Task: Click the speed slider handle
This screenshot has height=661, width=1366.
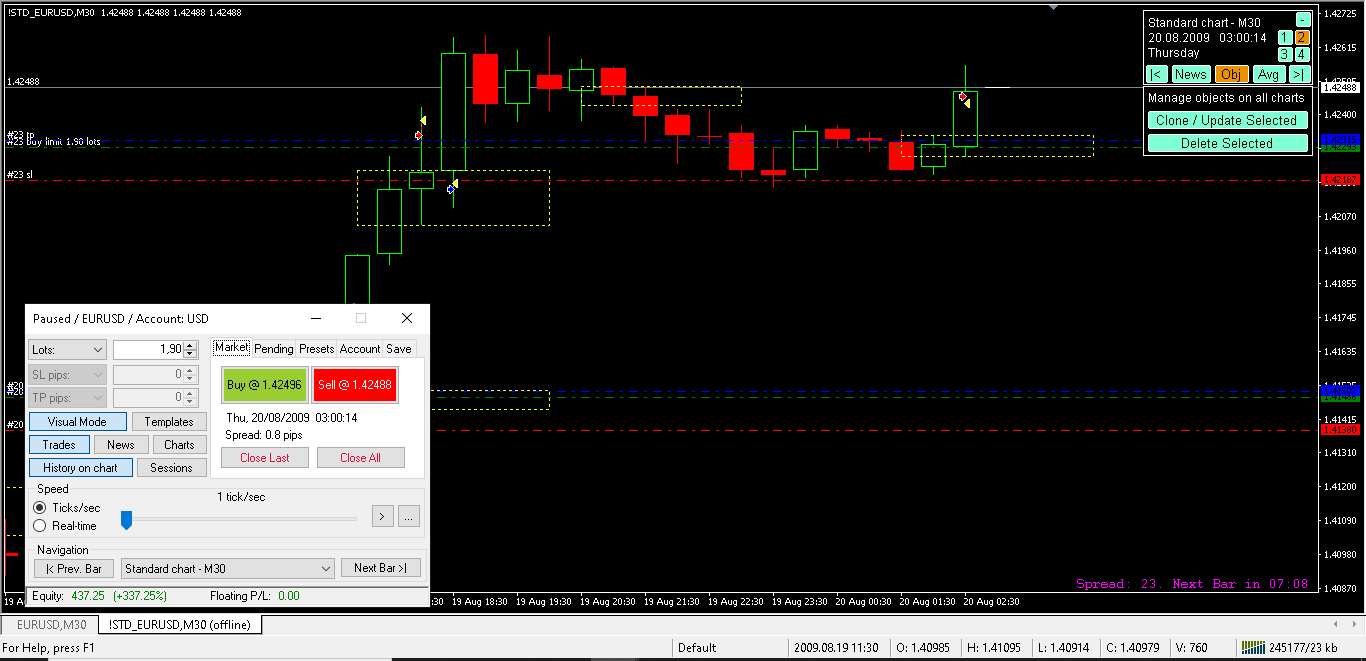Action: (x=126, y=520)
